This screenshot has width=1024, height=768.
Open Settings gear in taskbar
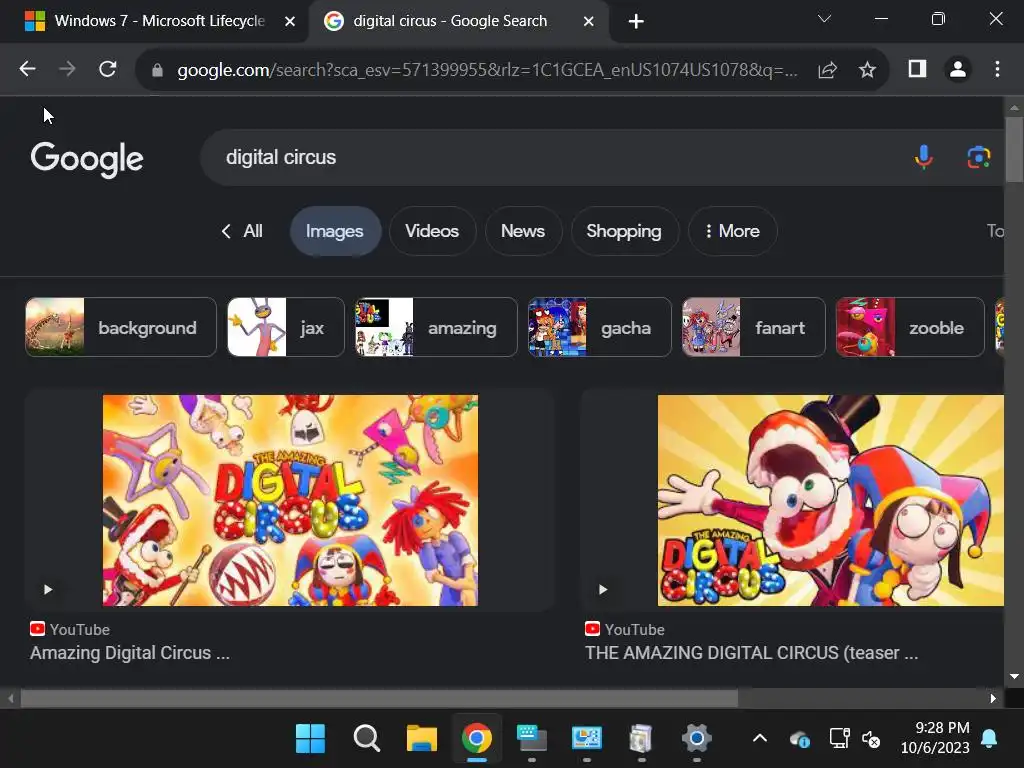tap(696, 739)
